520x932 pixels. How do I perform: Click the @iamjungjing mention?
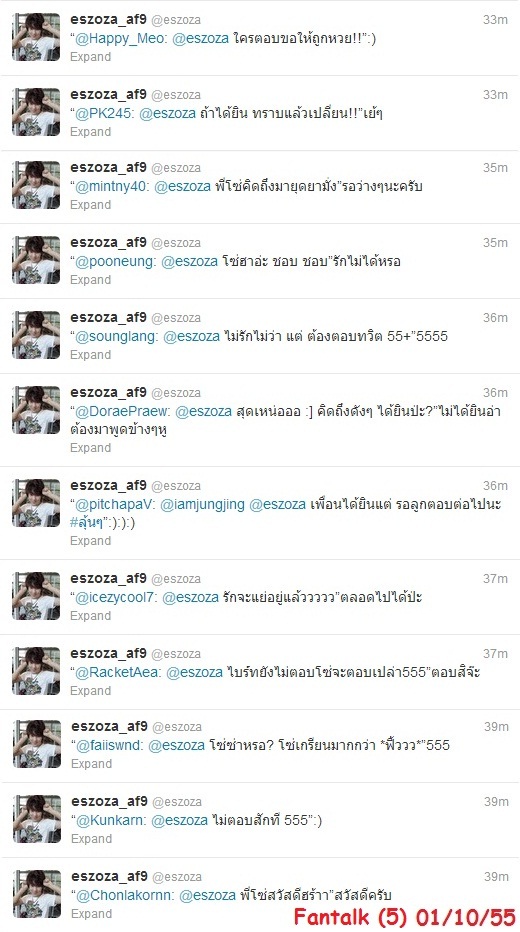click(x=203, y=505)
